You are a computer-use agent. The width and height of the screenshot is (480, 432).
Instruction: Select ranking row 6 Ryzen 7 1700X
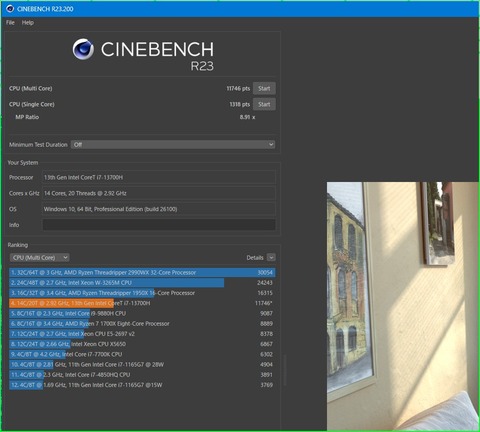[142, 324]
